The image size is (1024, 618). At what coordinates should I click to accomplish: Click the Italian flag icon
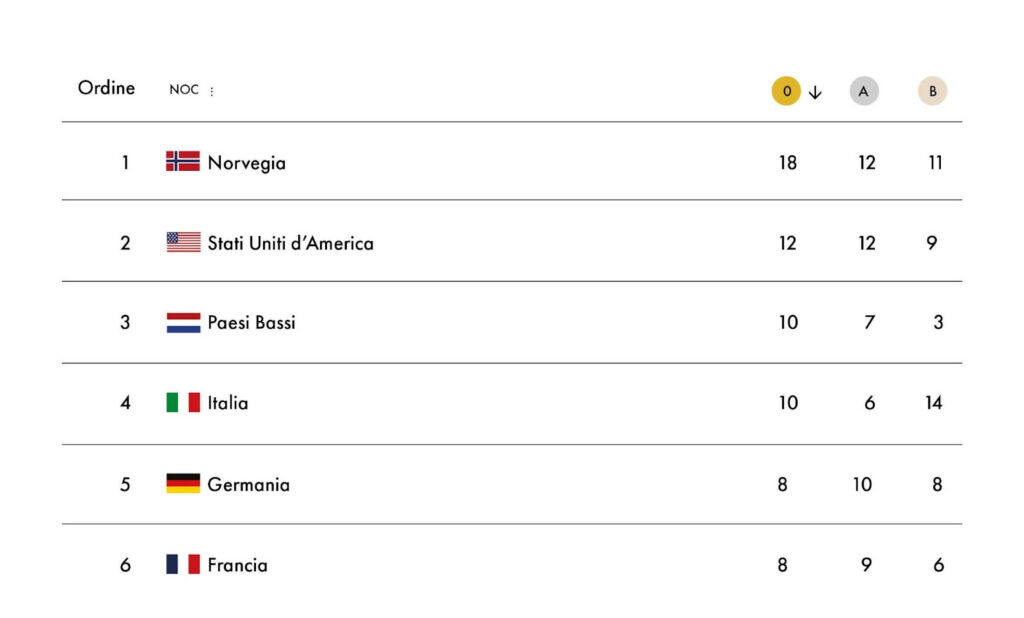click(183, 403)
